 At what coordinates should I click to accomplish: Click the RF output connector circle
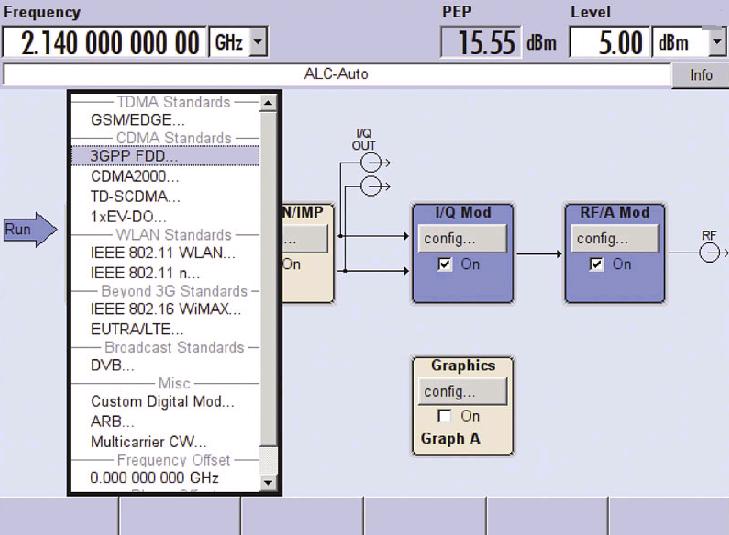coord(709,253)
